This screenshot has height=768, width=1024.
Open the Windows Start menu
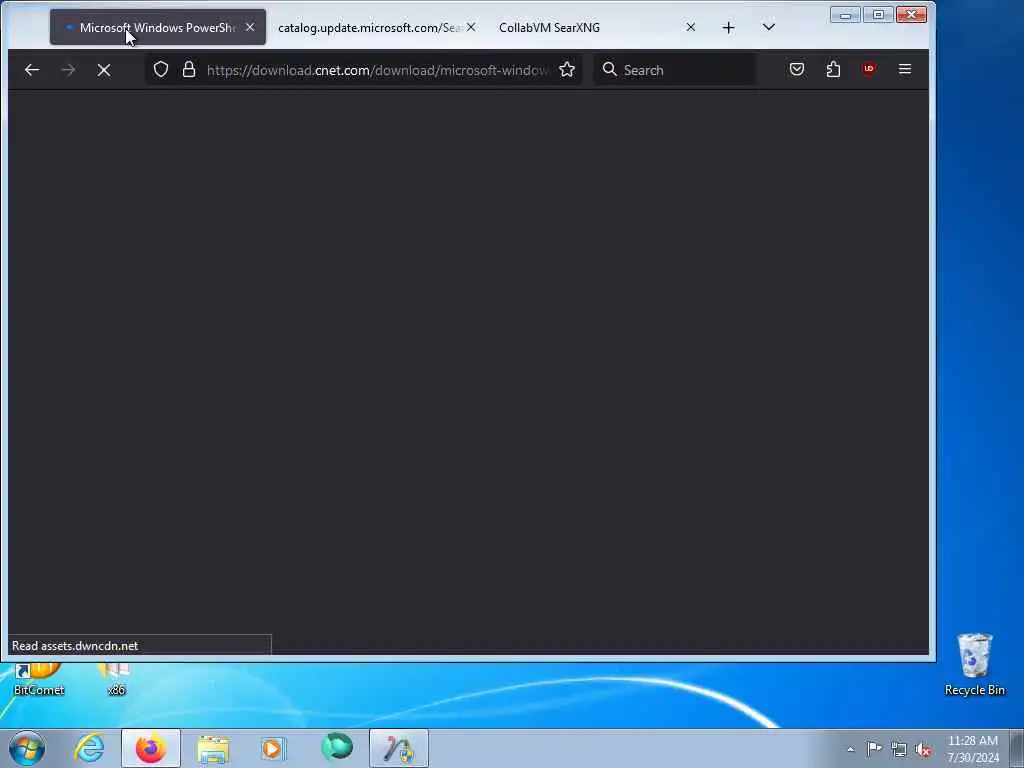pyautogui.click(x=27, y=748)
